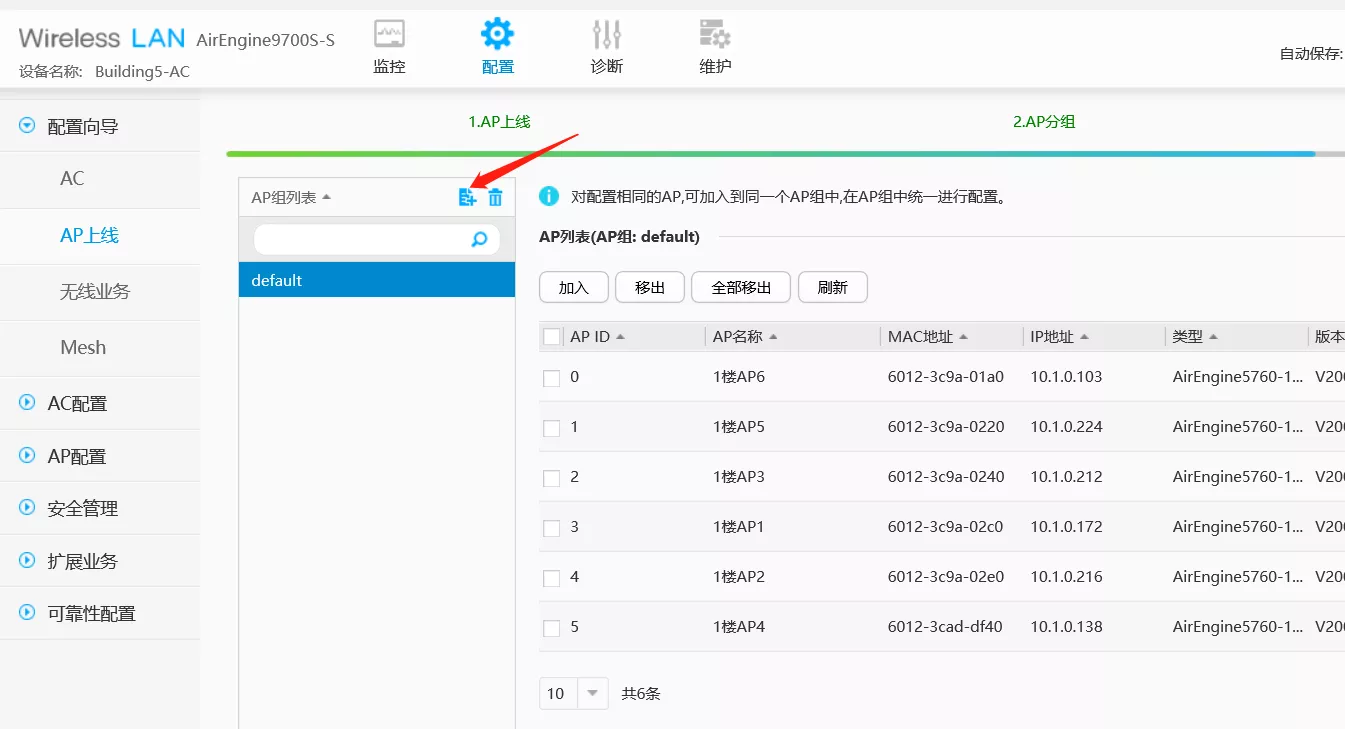1345x729 pixels.
Task: Check the row for AP 1楼AP4
Action: tap(551, 628)
